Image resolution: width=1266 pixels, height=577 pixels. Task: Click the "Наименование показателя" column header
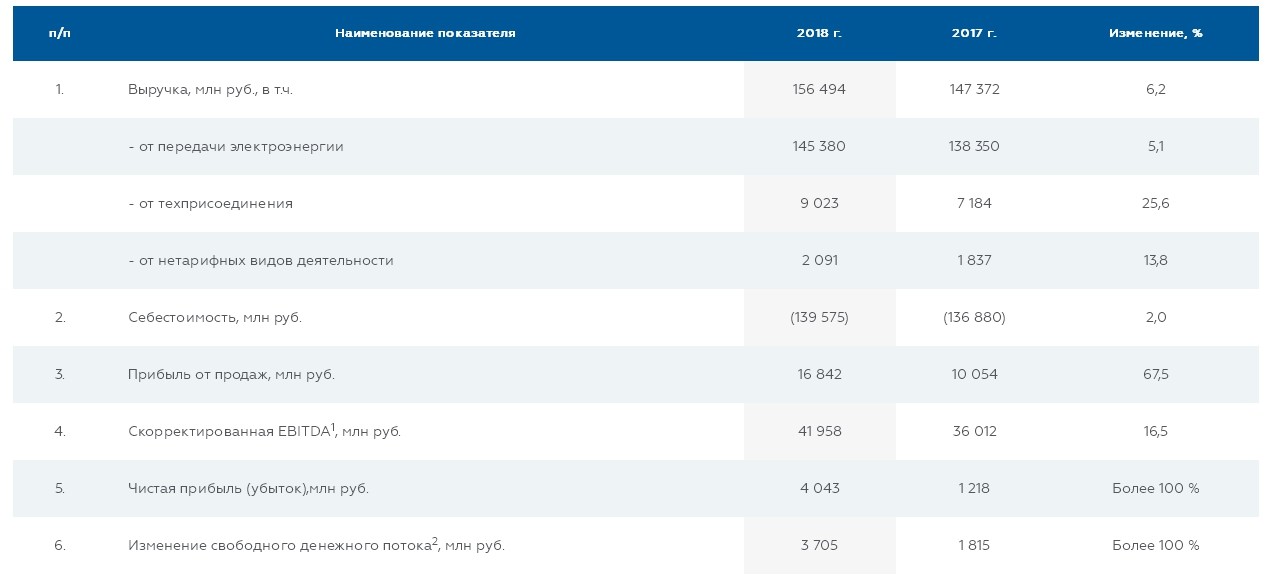(x=425, y=33)
